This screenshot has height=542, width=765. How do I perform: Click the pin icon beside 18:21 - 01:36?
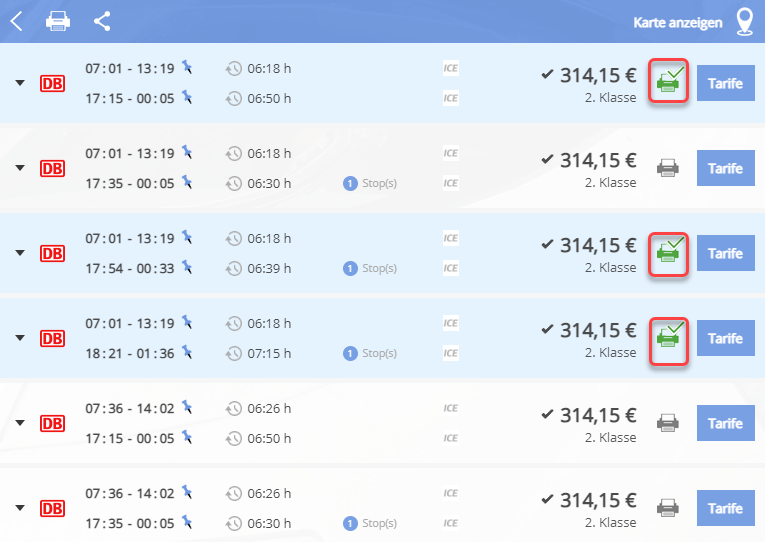[187, 352]
